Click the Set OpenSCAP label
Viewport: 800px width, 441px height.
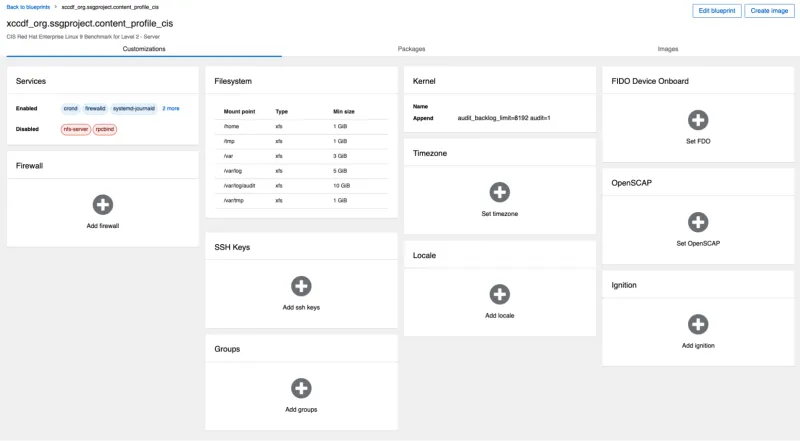pos(698,243)
